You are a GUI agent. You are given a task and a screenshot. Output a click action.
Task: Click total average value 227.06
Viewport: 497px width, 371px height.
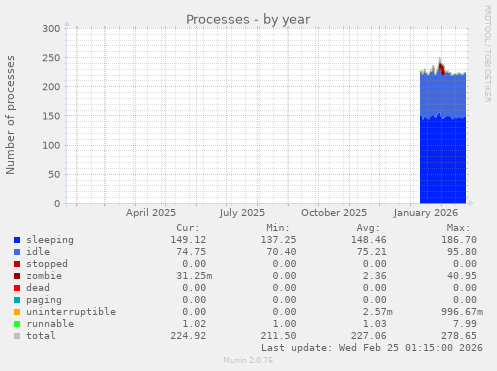[369, 336]
